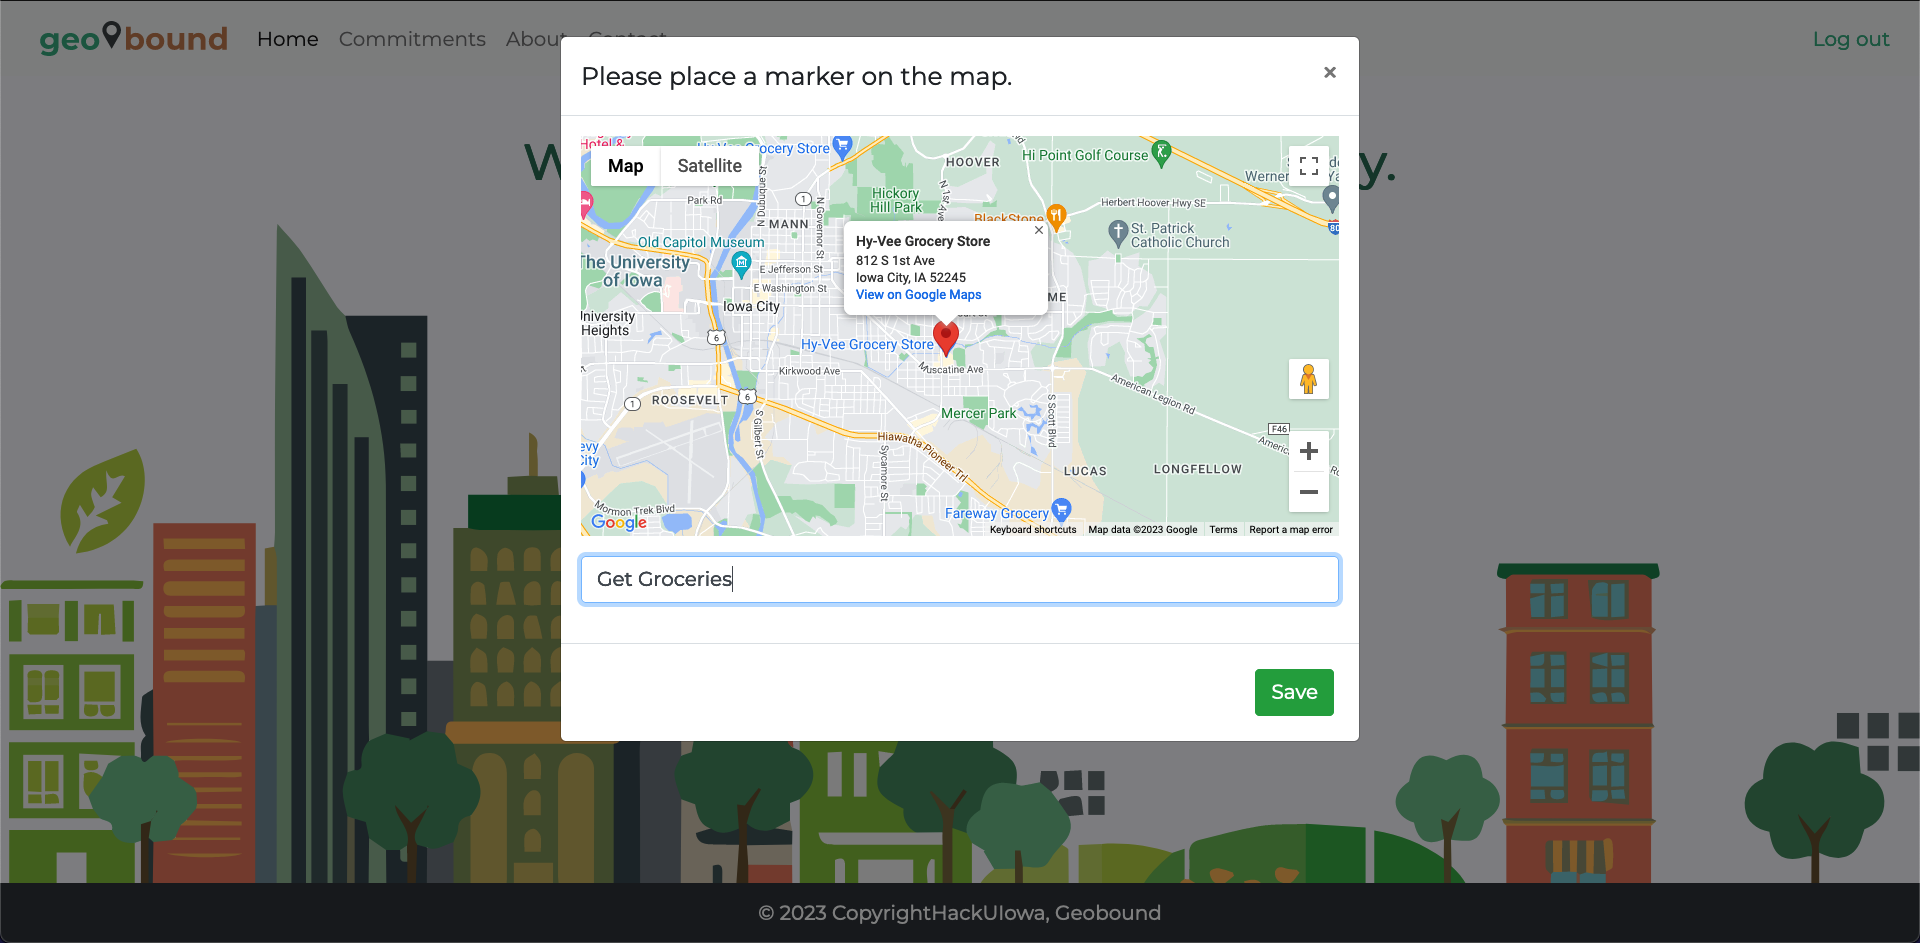The height and width of the screenshot is (943, 1920).
Task: Click the Hi Point Golf Course pin
Action: (x=1161, y=153)
